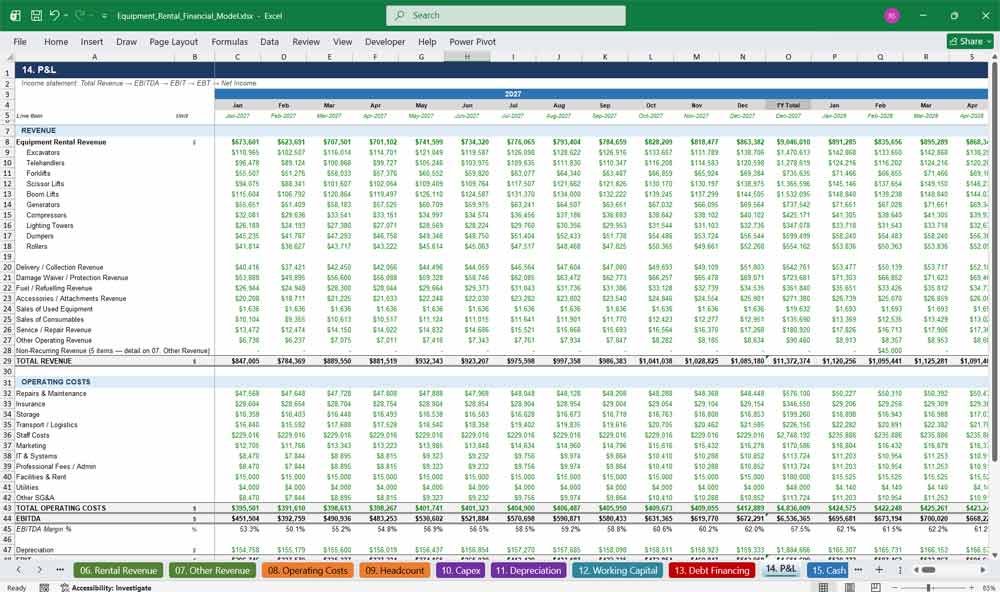Click the AutoSave Excel icon at top-left
1000x592 pixels.
click(15, 15)
